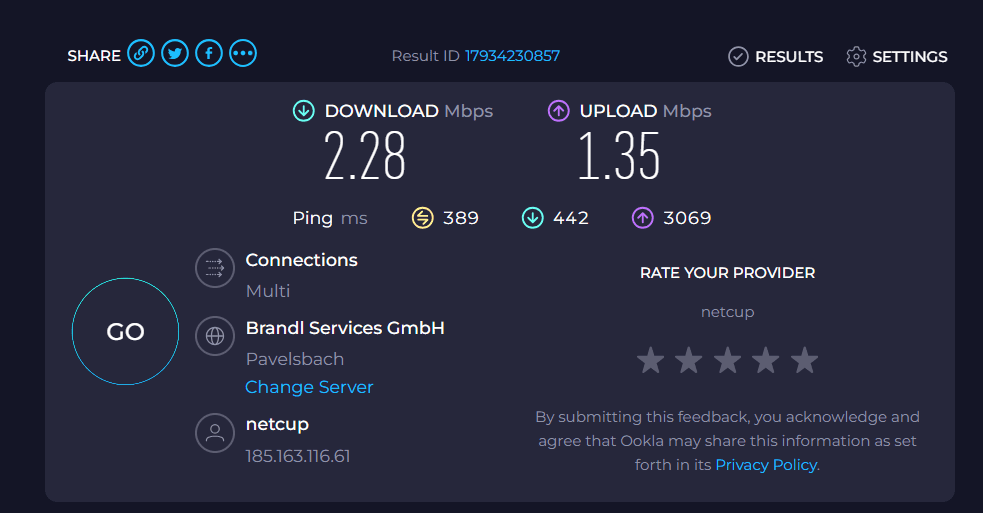Image resolution: width=983 pixels, height=513 pixels.
Task: Copy the share link icon
Action: coord(141,53)
